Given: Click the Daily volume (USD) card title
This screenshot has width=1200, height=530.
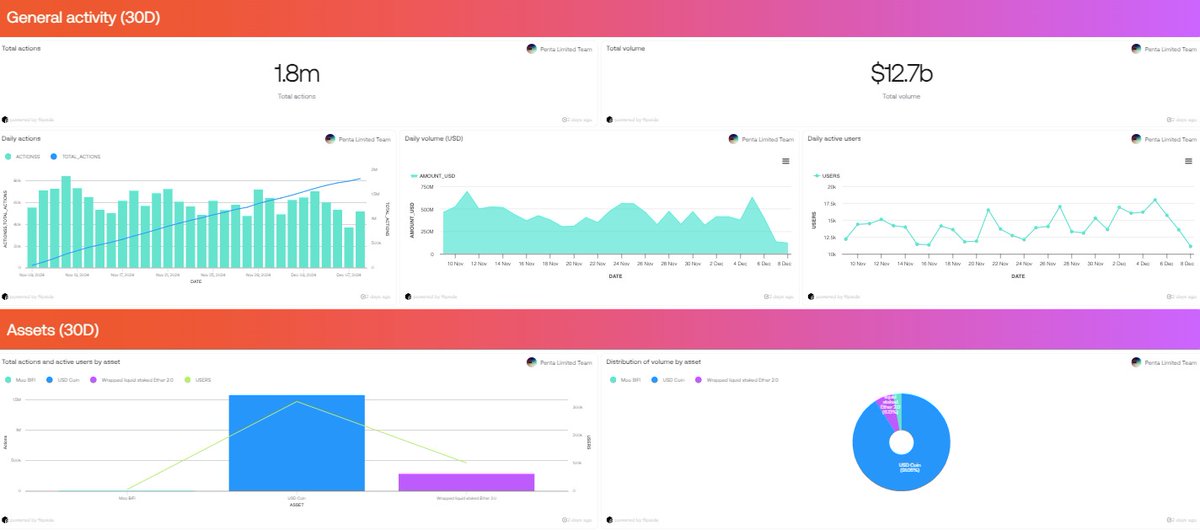Looking at the screenshot, I should [x=434, y=138].
